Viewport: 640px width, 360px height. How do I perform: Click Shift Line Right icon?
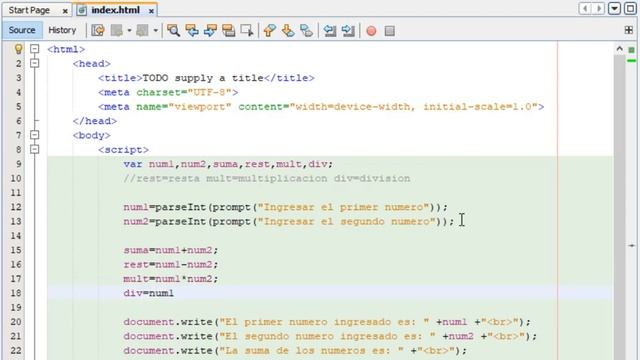click(x=348, y=31)
